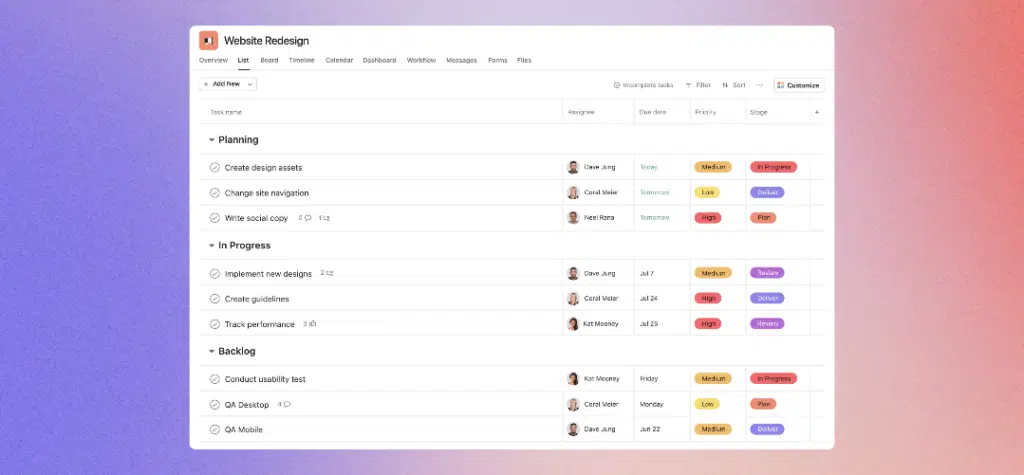Open the Filter options
1024x475 pixels.
pyautogui.click(x=697, y=85)
